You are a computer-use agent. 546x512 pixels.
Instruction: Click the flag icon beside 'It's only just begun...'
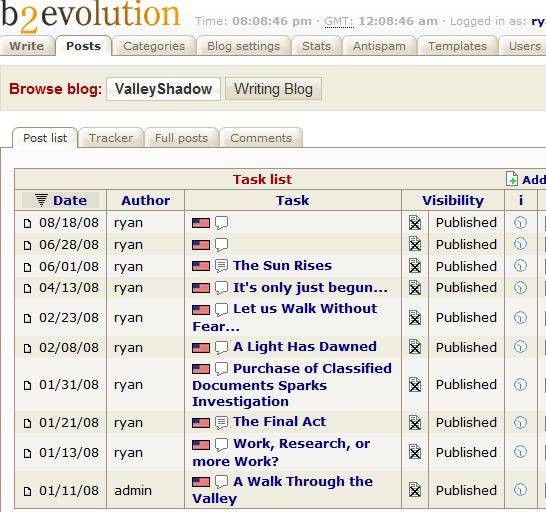(x=201, y=288)
